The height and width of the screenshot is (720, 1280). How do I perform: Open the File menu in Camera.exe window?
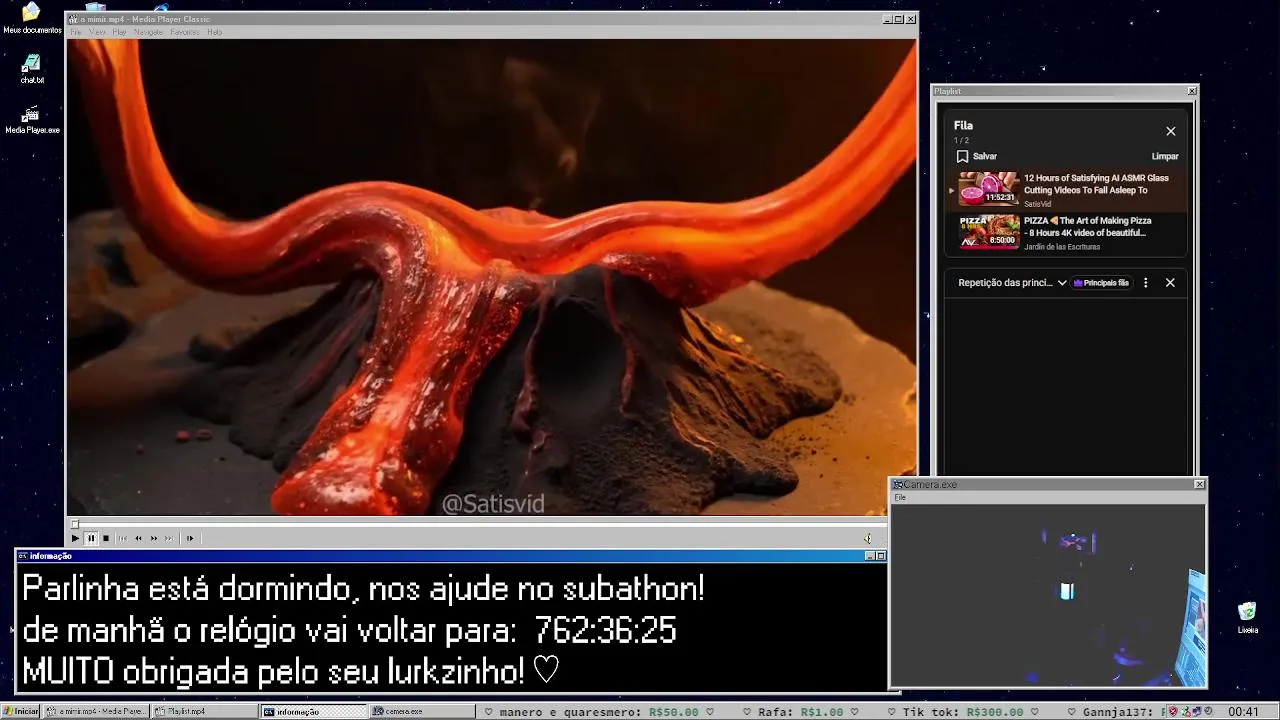click(x=900, y=497)
